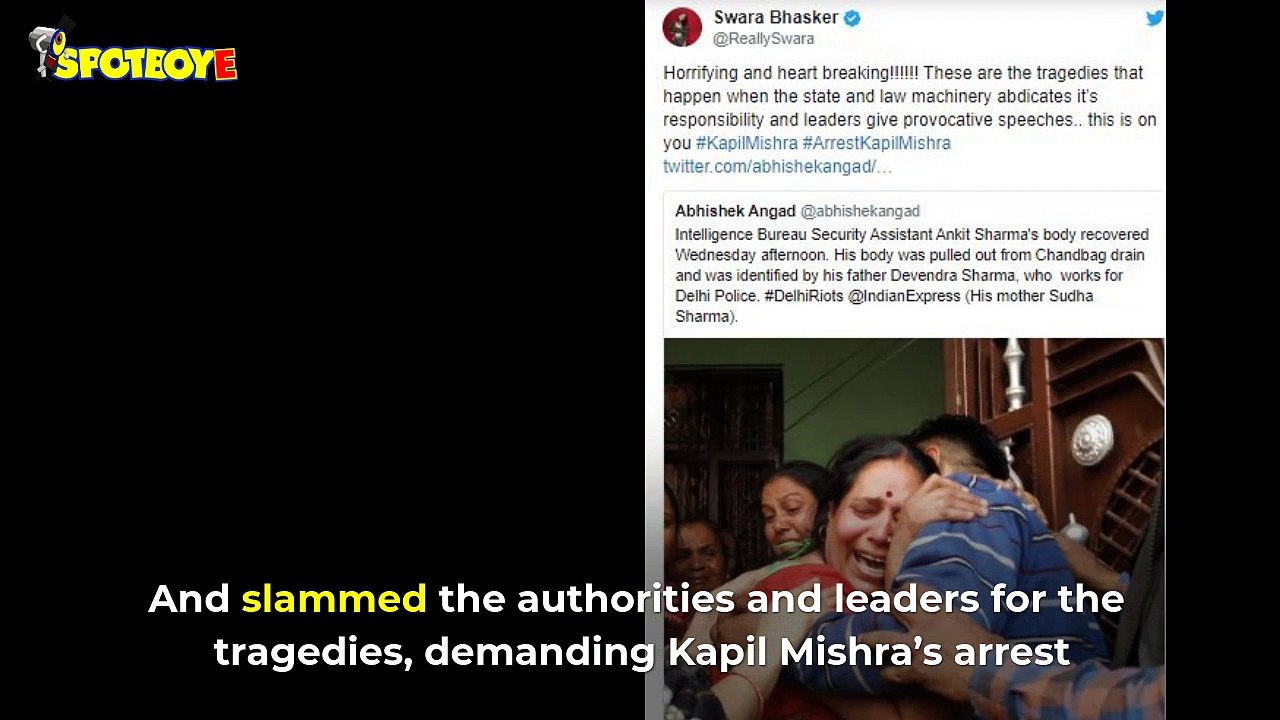Open the @ReallySwara handle
1280x720 pixels.
pyautogui.click(x=763, y=39)
